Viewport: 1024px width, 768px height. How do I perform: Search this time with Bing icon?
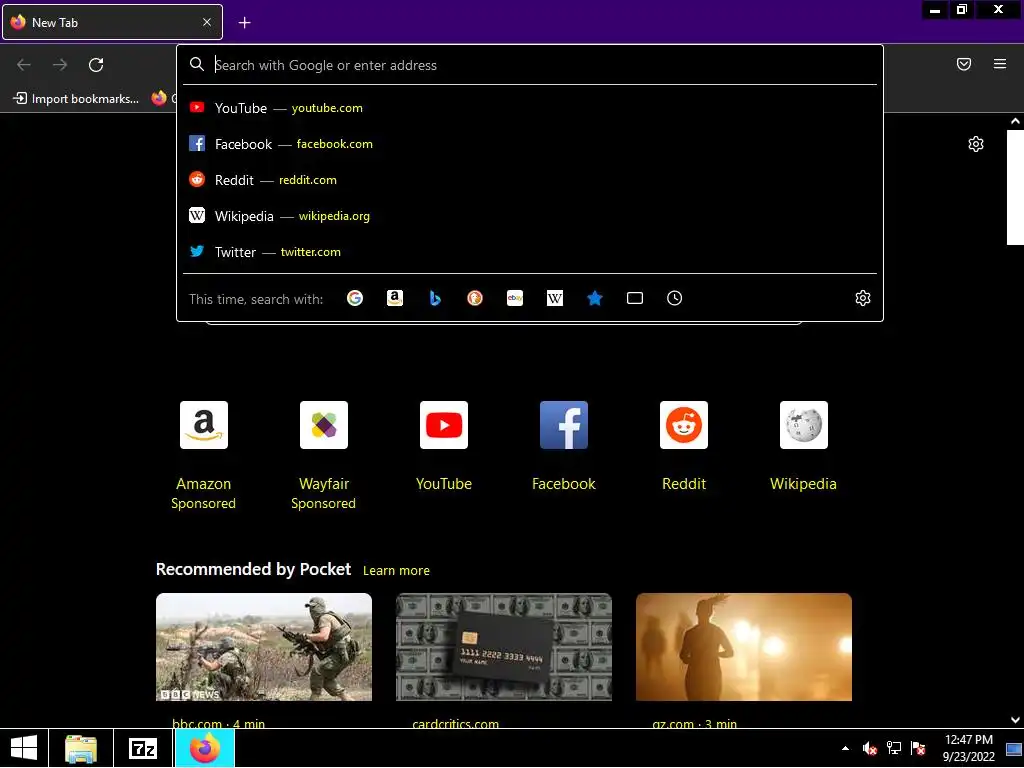point(435,298)
